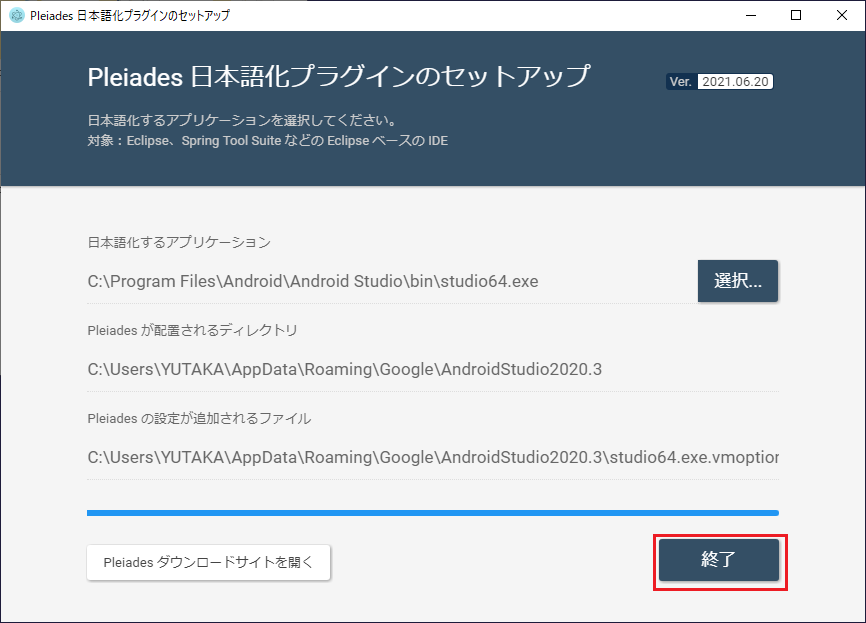Click the Ver. 2021.06.20 version badge
This screenshot has width=866, height=623.
[x=719, y=82]
